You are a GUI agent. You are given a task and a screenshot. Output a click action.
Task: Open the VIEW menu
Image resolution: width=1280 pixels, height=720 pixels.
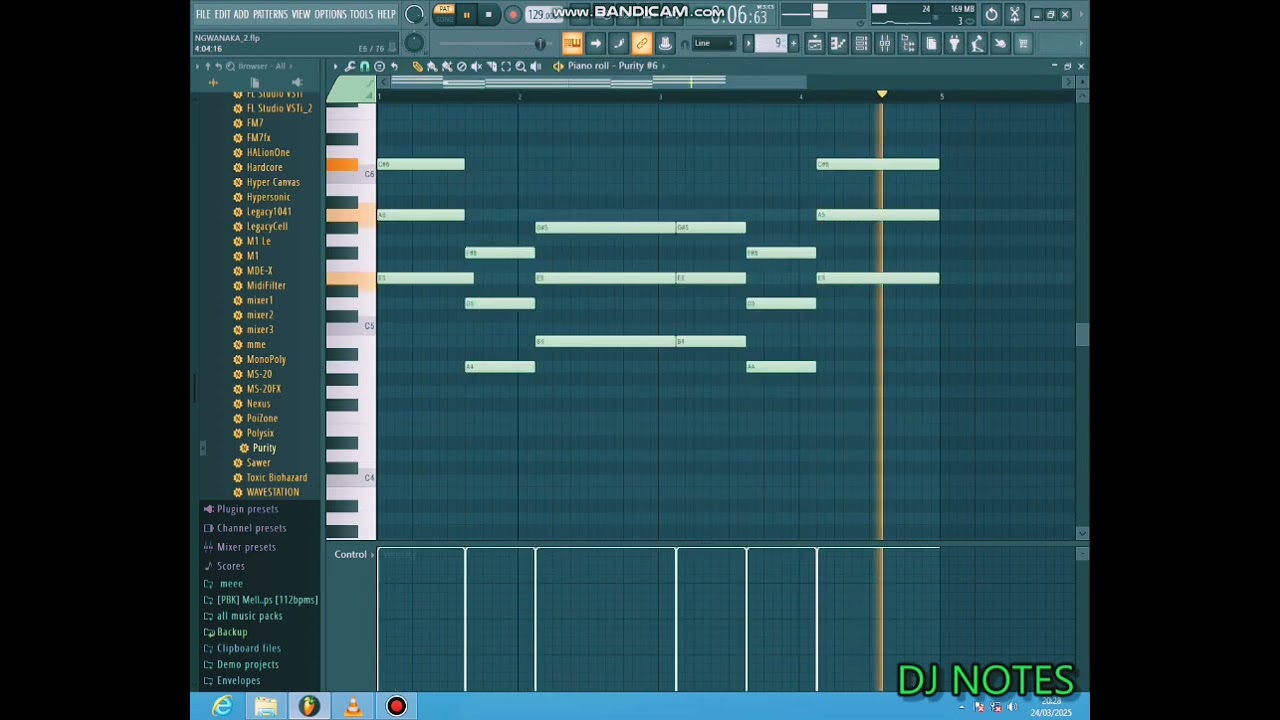pyautogui.click(x=301, y=14)
